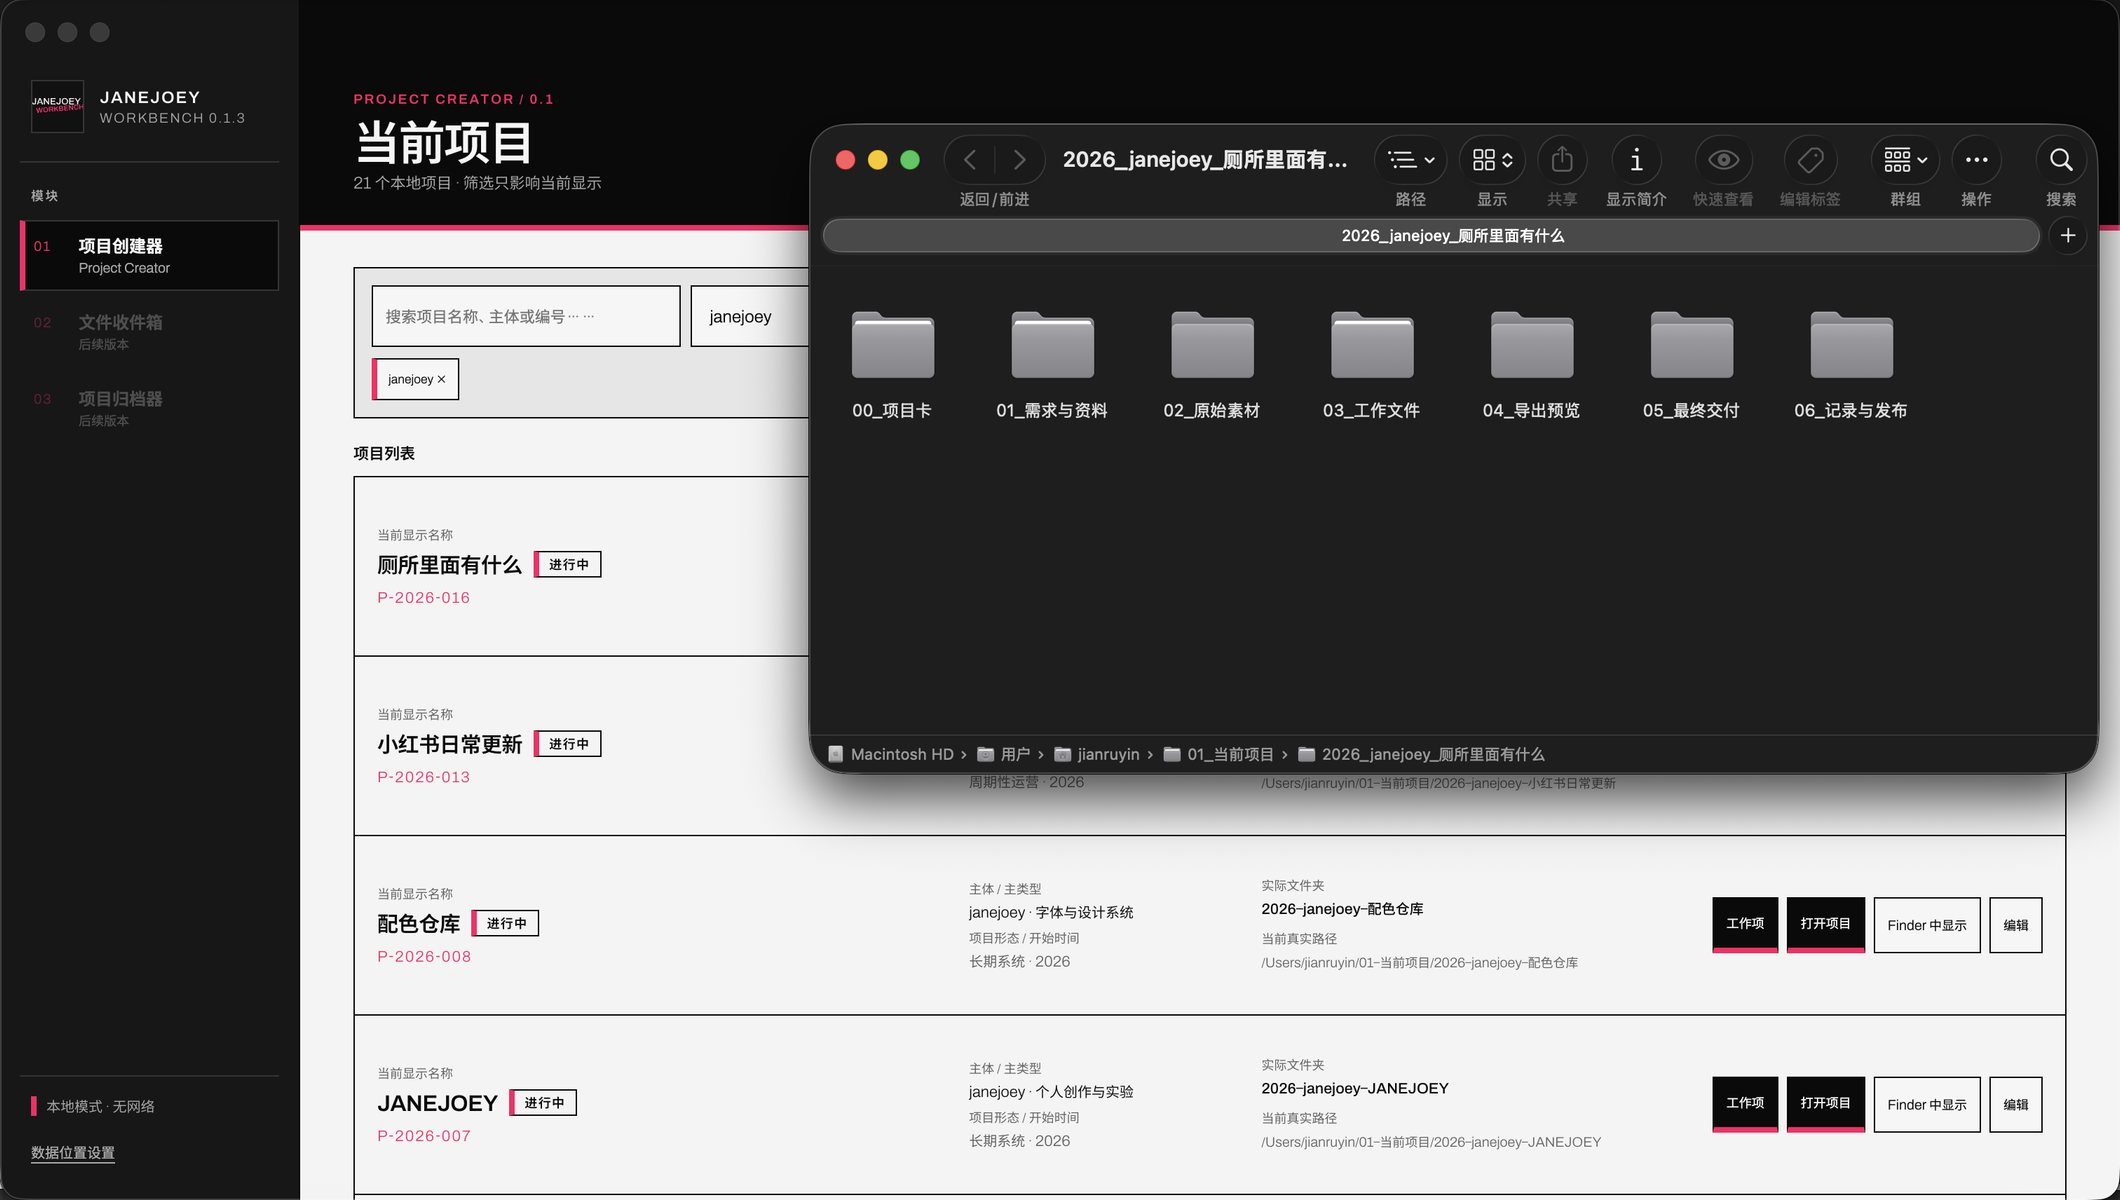
Task: Click the JANEJOEY Workbench logo
Action: (57, 106)
